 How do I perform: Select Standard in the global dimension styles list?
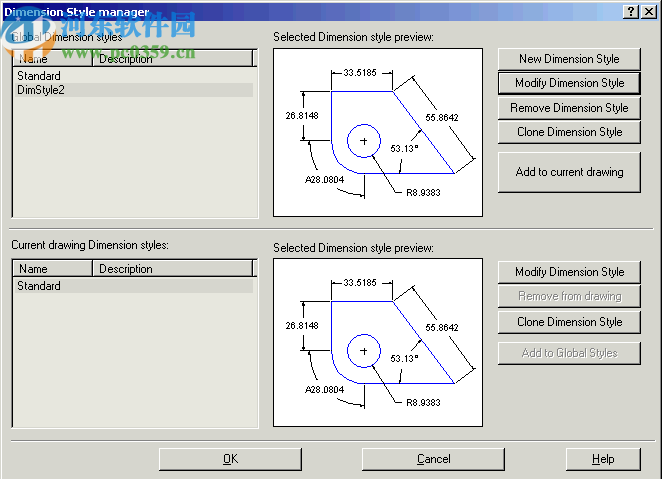tap(39, 76)
